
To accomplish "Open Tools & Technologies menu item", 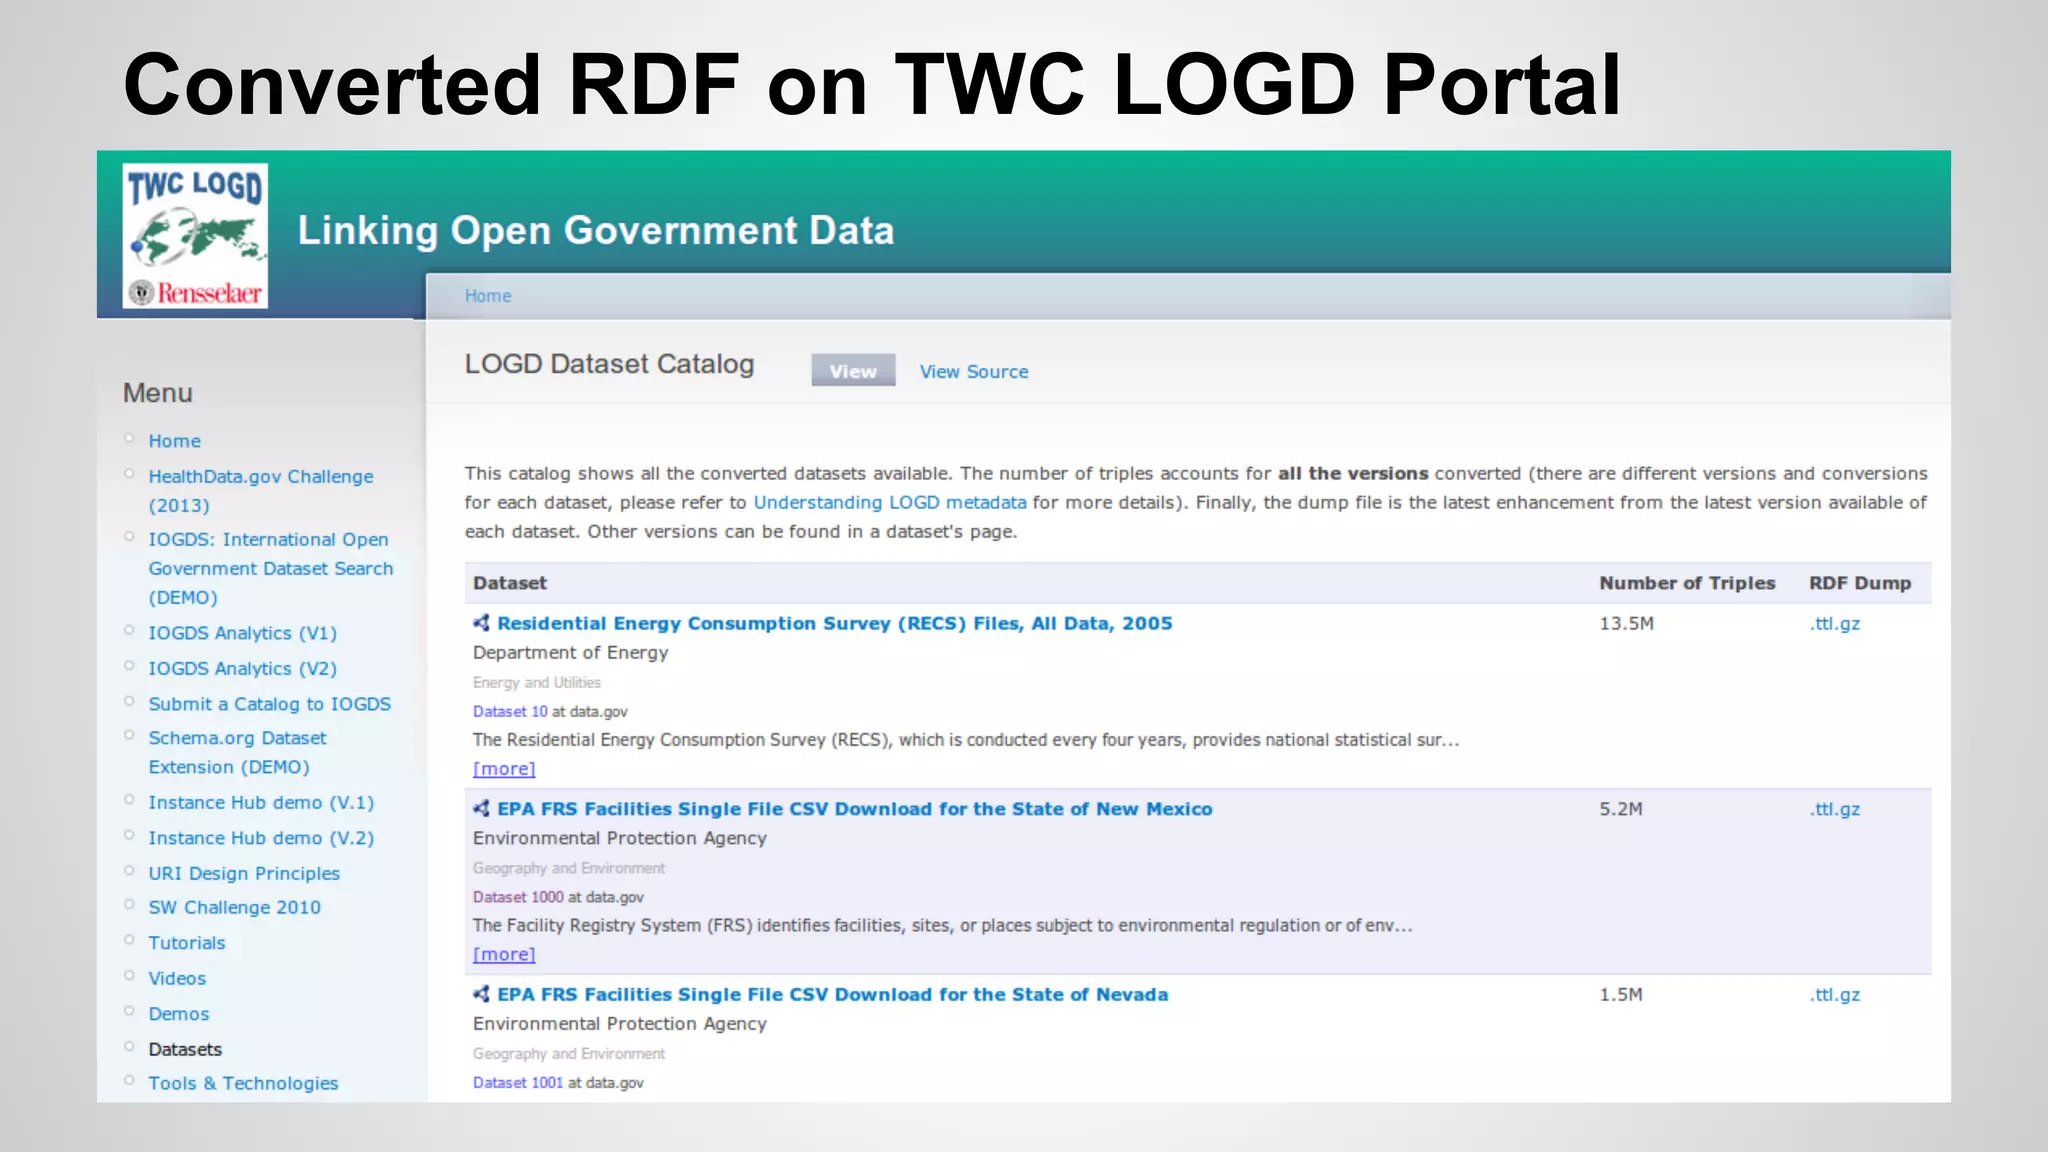I will (x=243, y=1083).
